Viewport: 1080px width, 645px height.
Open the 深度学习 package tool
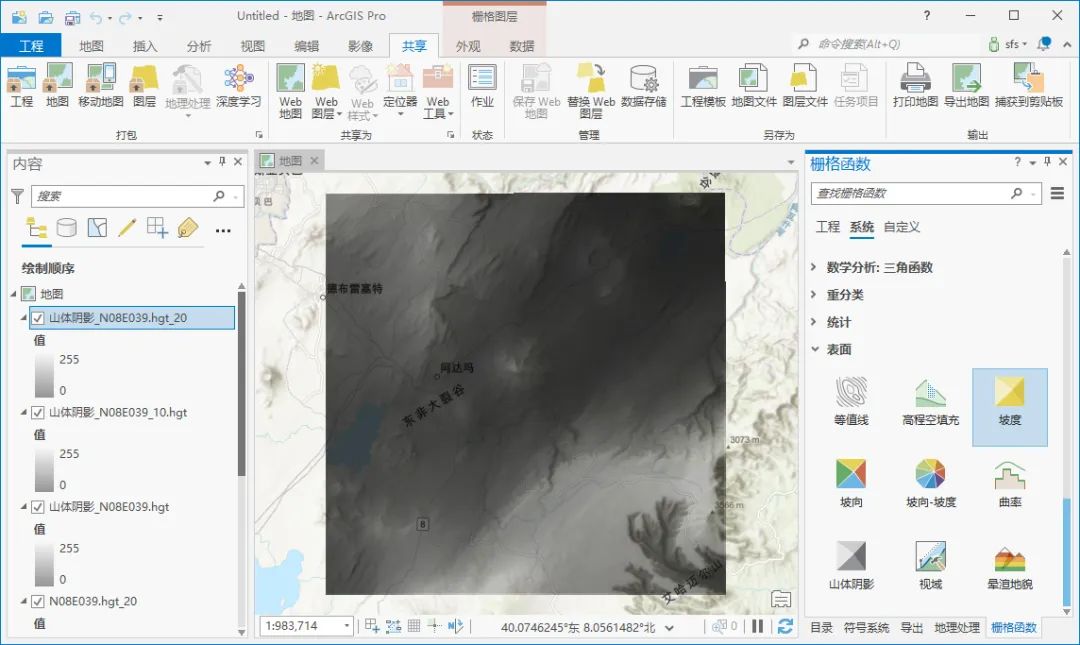(238, 86)
